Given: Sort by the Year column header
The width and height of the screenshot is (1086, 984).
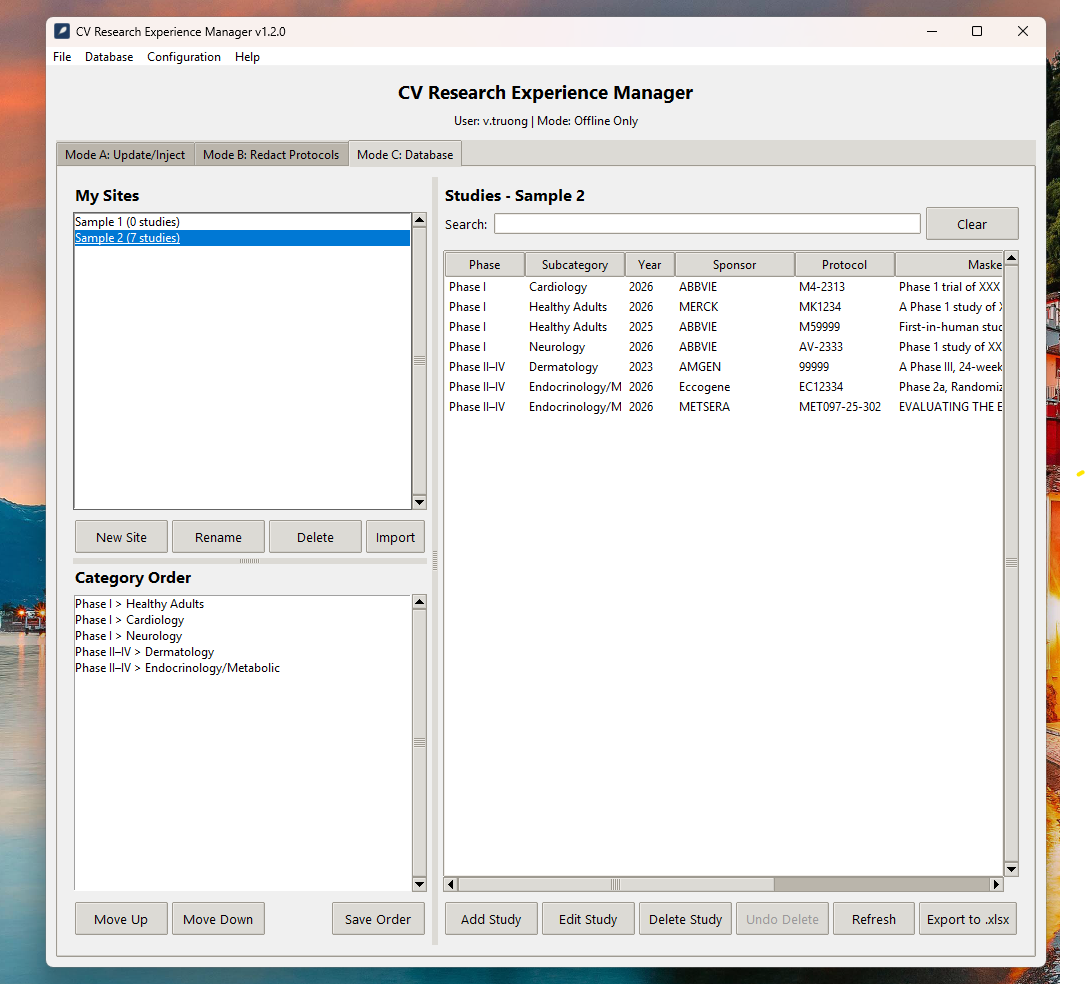Looking at the screenshot, I should click(650, 265).
